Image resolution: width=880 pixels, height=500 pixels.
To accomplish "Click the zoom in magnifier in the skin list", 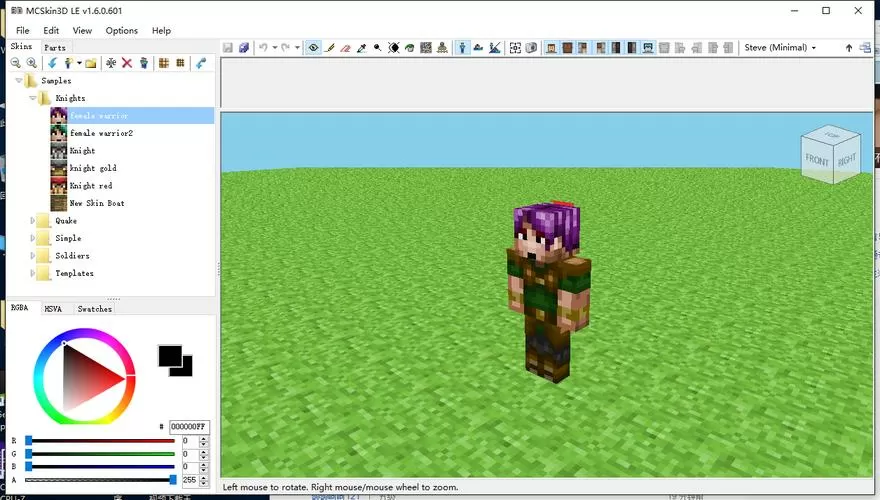I will point(32,63).
